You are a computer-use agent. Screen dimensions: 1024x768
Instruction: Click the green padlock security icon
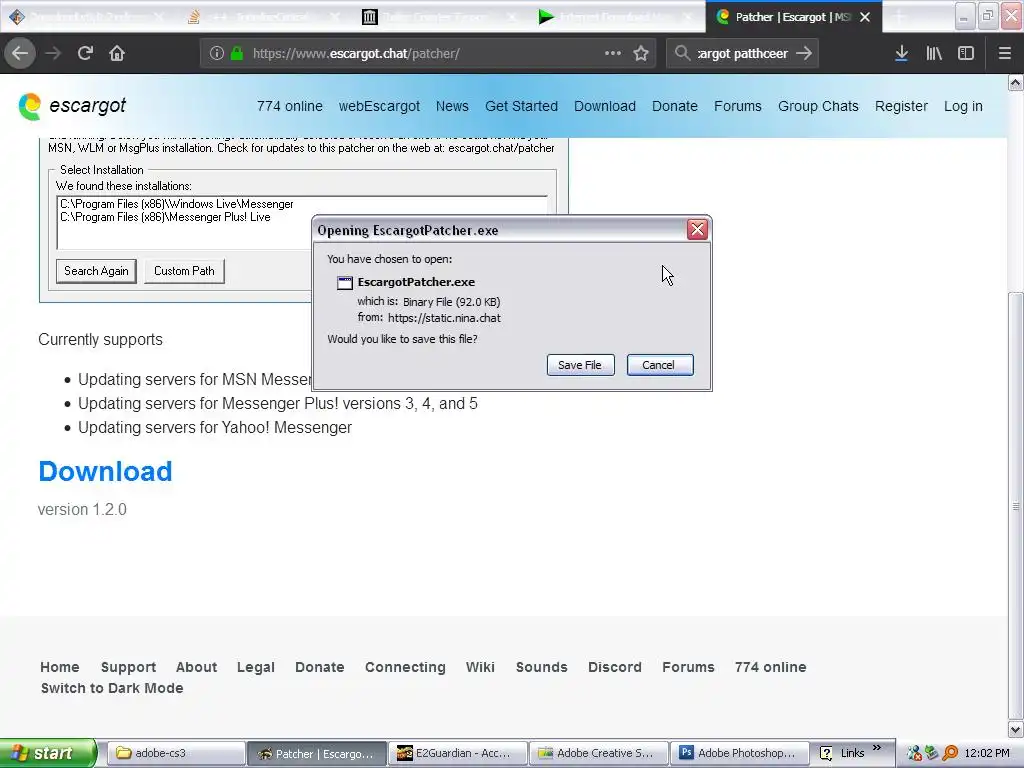point(237,54)
